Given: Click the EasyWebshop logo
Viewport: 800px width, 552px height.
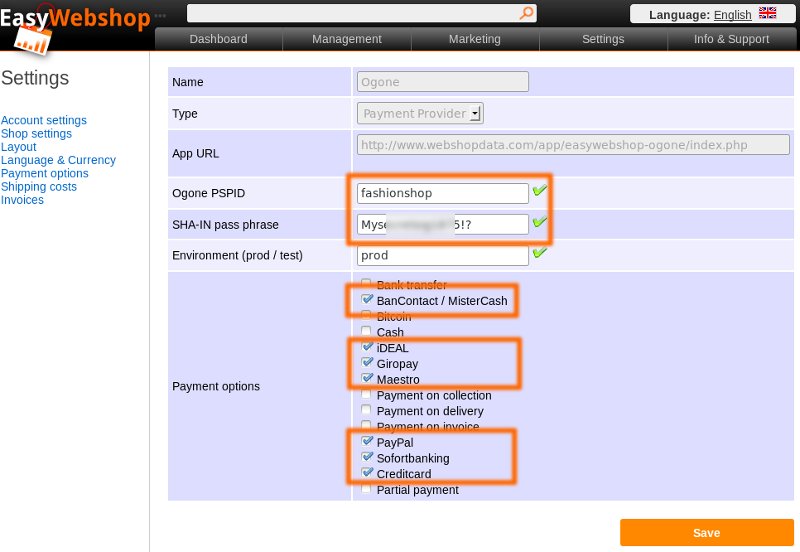Looking at the screenshot, I should [x=76, y=28].
